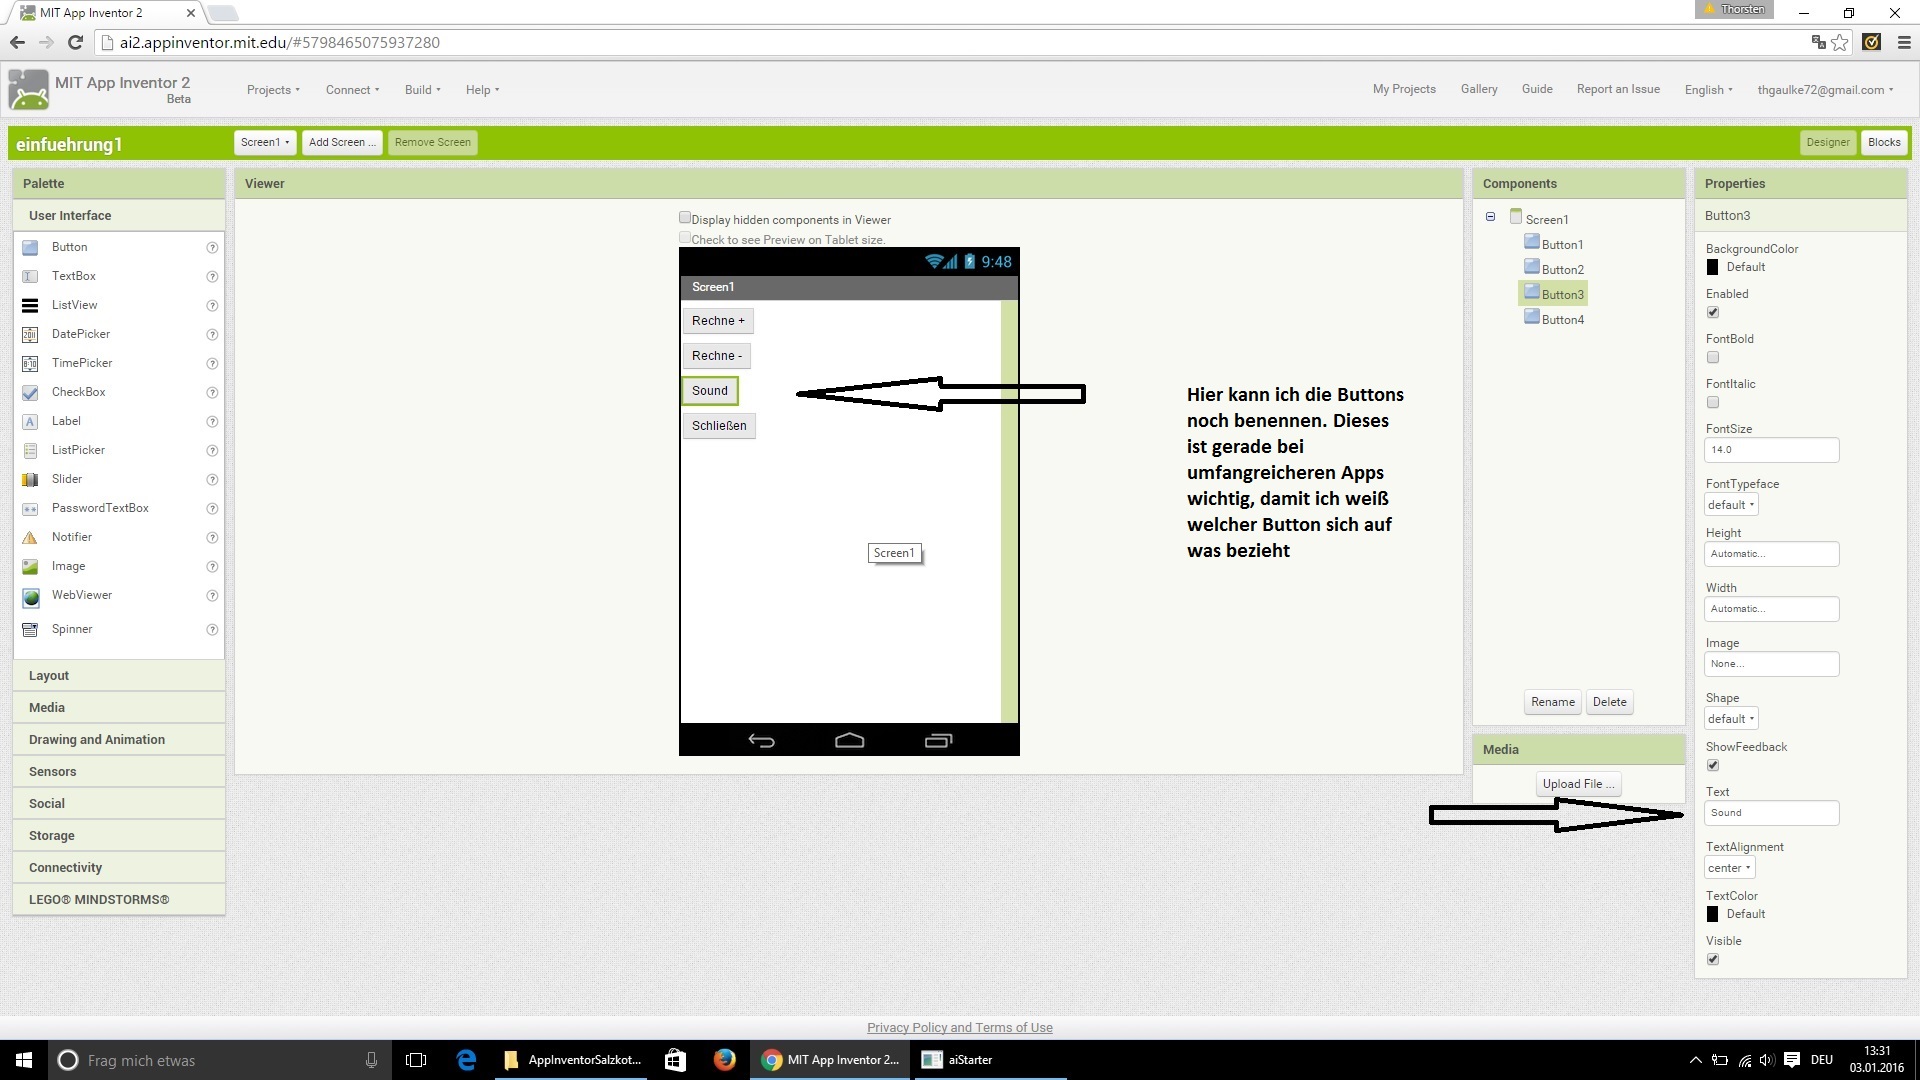
Task: Select the Notifier palette icon
Action: (30, 537)
